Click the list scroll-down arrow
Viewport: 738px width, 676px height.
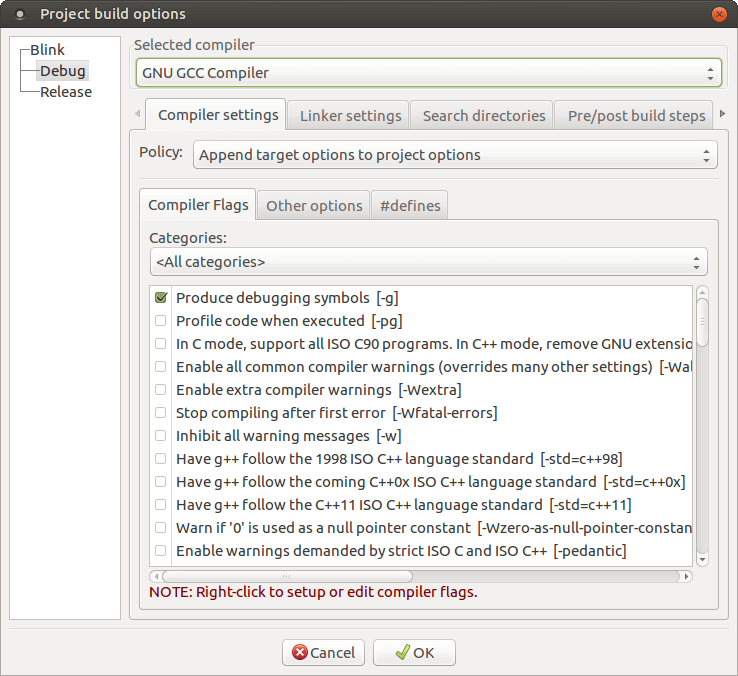(x=702, y=559)
